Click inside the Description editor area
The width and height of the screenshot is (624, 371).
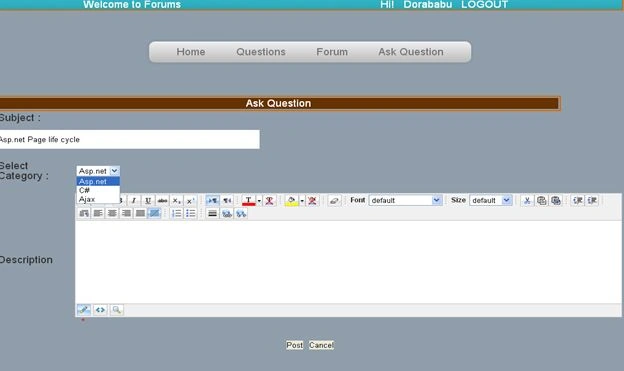click(x=348, y=262)
